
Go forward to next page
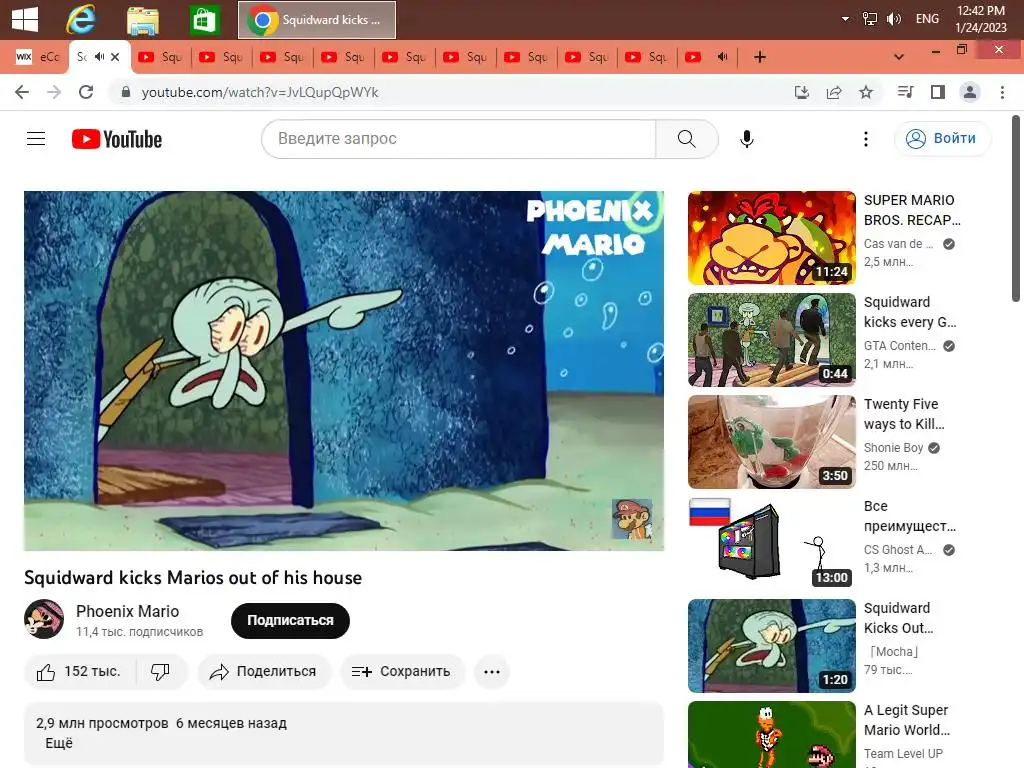pyautogui.click(x=54, y=92)
